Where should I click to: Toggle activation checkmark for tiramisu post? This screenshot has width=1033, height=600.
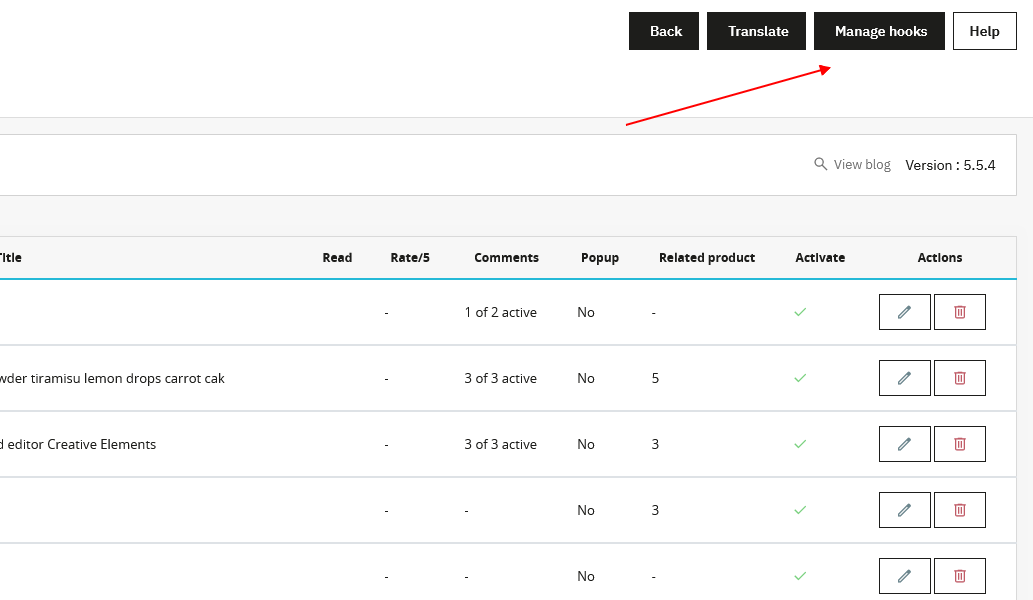tap(800, 378)
